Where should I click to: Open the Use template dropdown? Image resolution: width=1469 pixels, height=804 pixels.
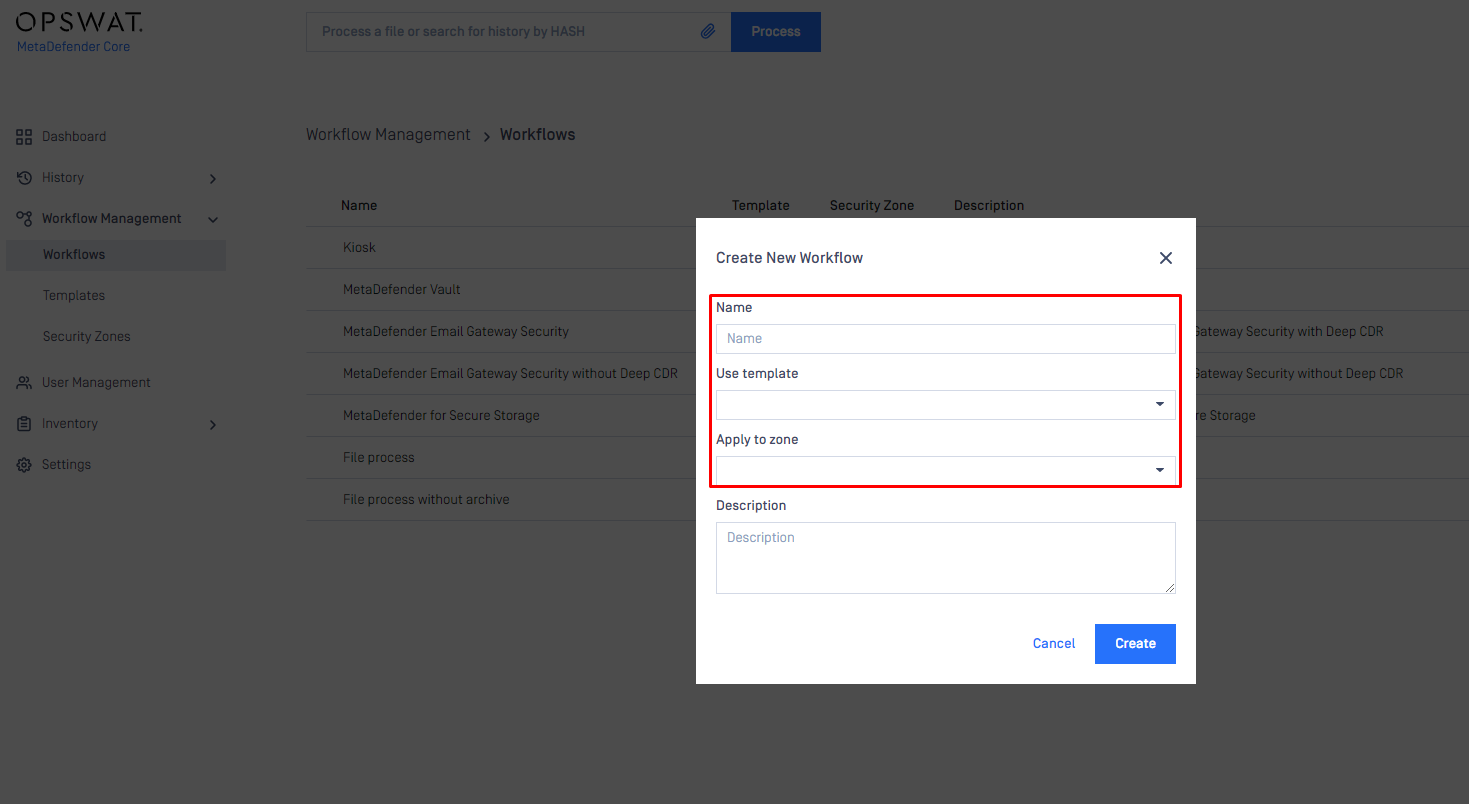(946, 405)
